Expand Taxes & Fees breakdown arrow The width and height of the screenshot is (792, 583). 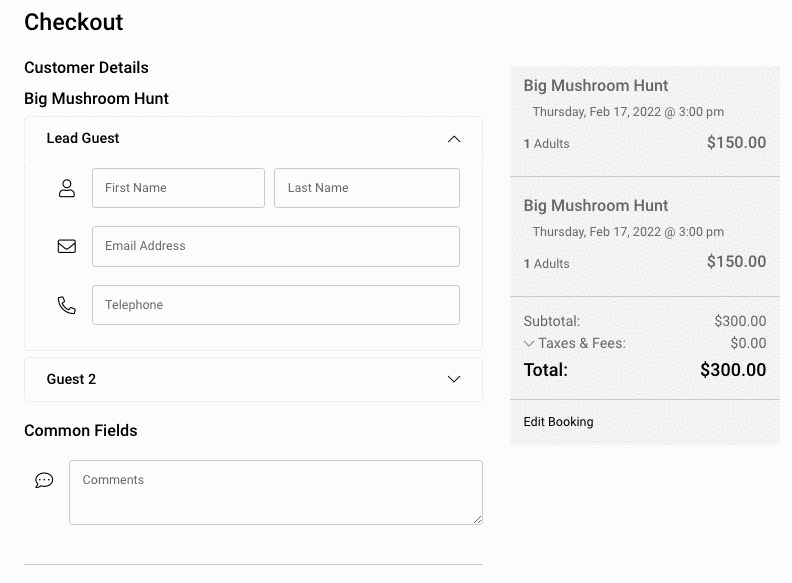pos(529,344)
